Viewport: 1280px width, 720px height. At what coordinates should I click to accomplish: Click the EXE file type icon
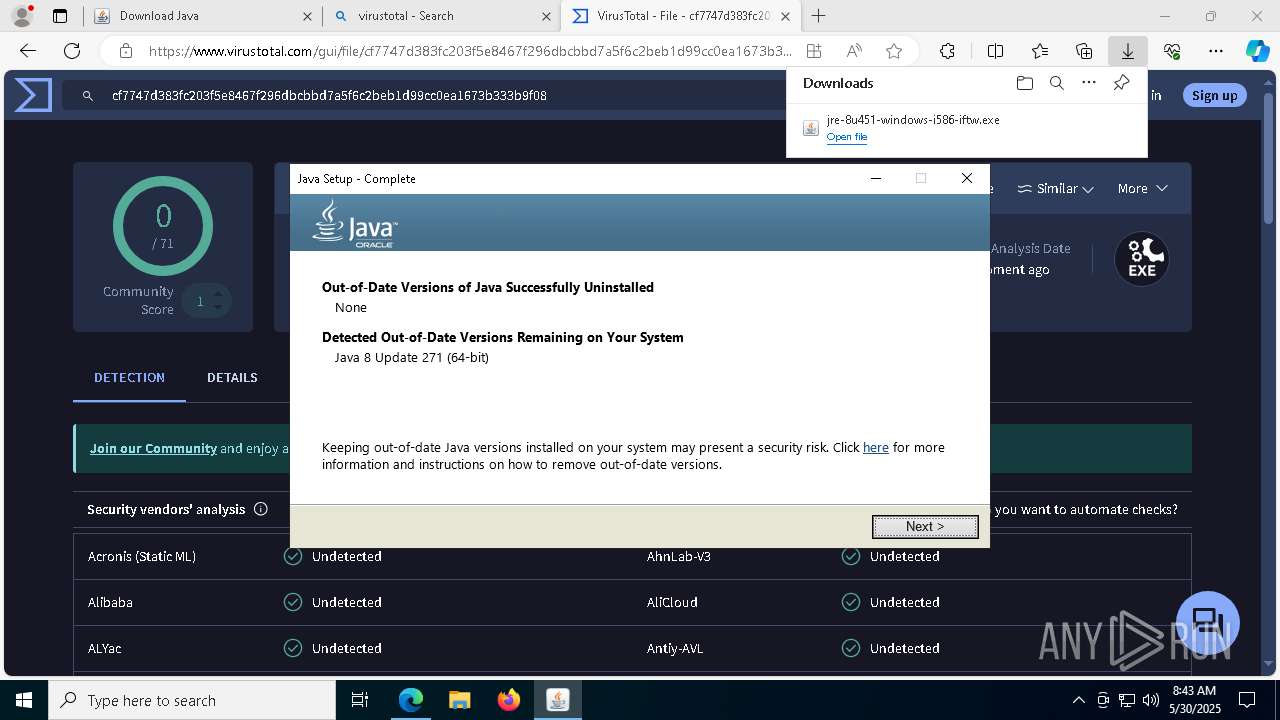[1142, 259]
